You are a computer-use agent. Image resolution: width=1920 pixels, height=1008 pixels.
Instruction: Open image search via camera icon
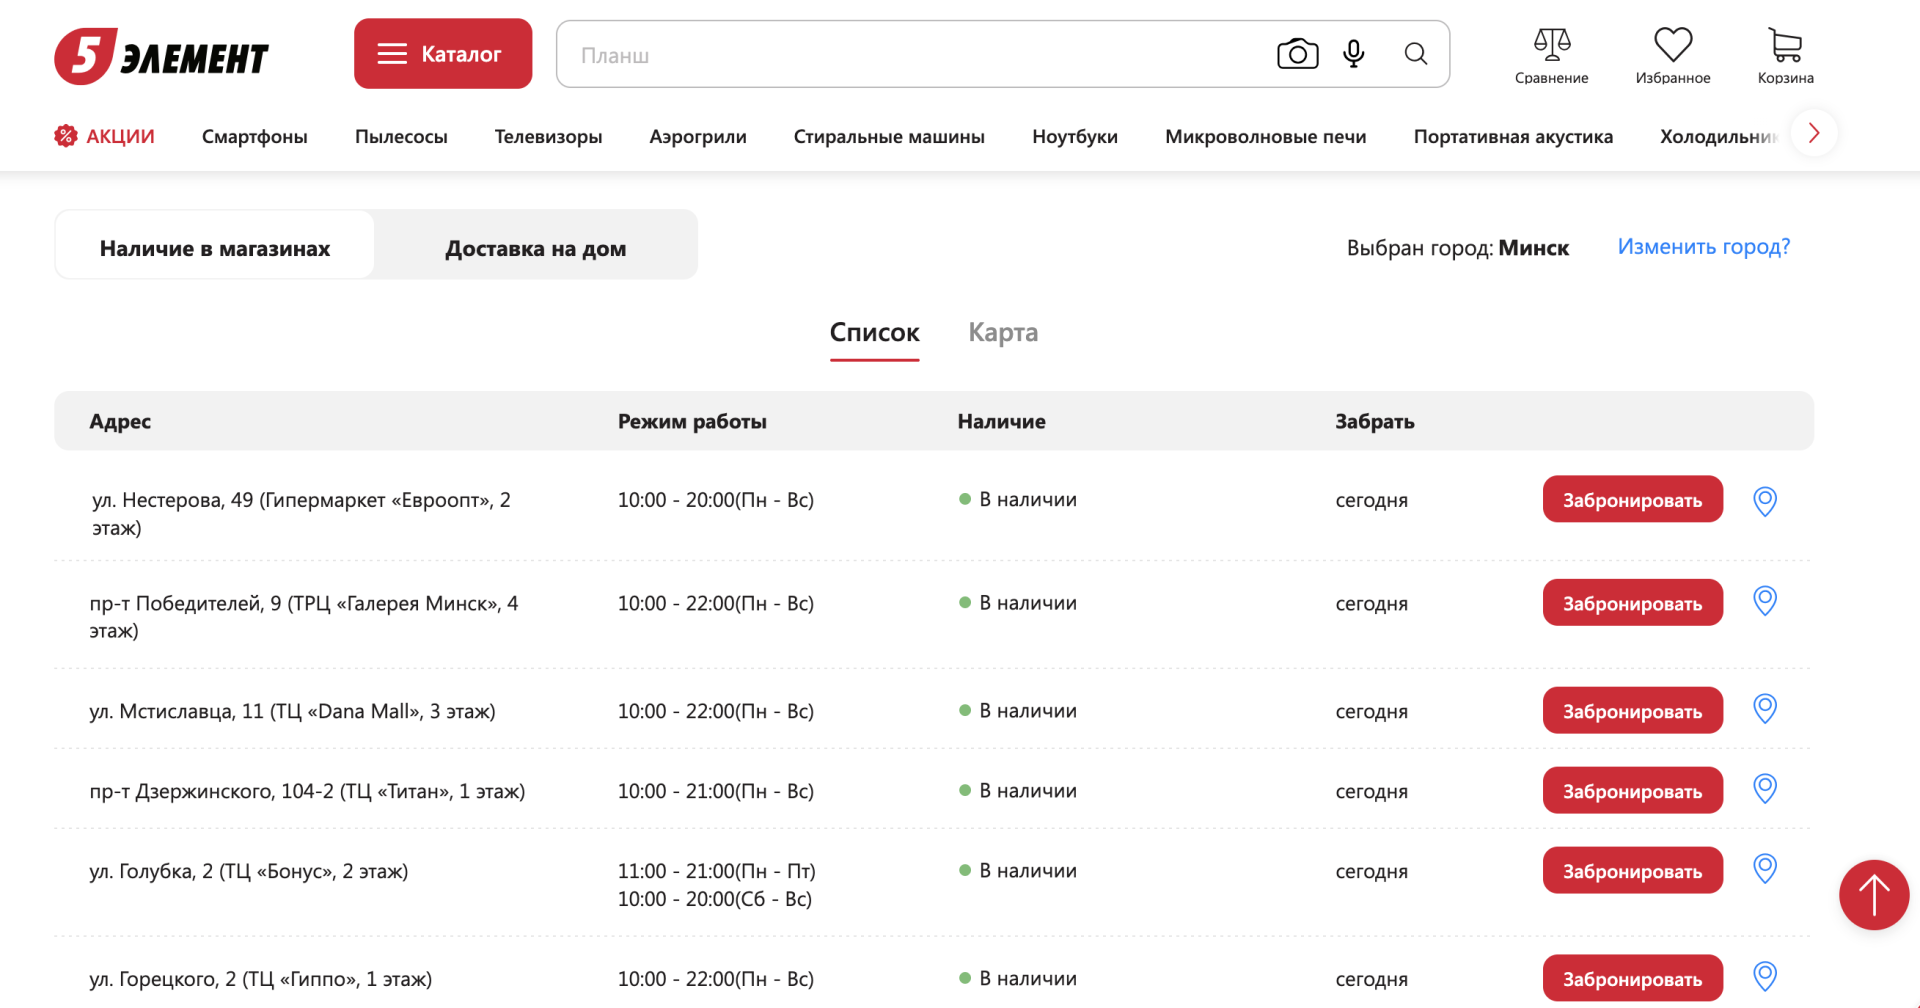1297,54
